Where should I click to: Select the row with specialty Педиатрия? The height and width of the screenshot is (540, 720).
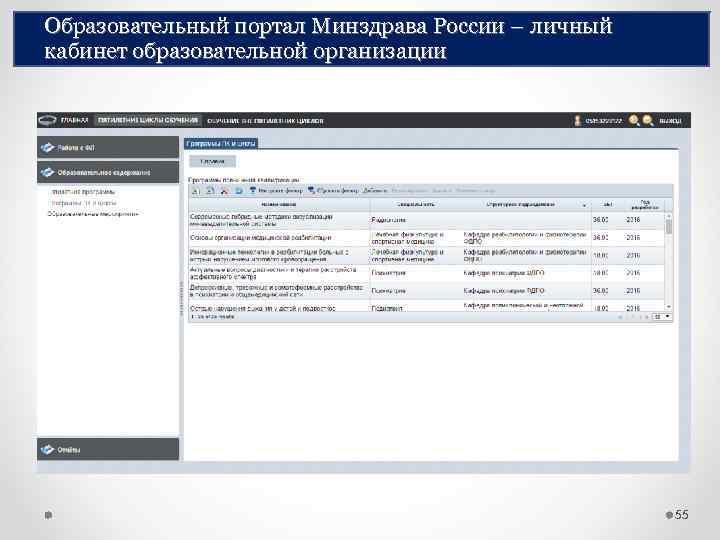point(427,307)
